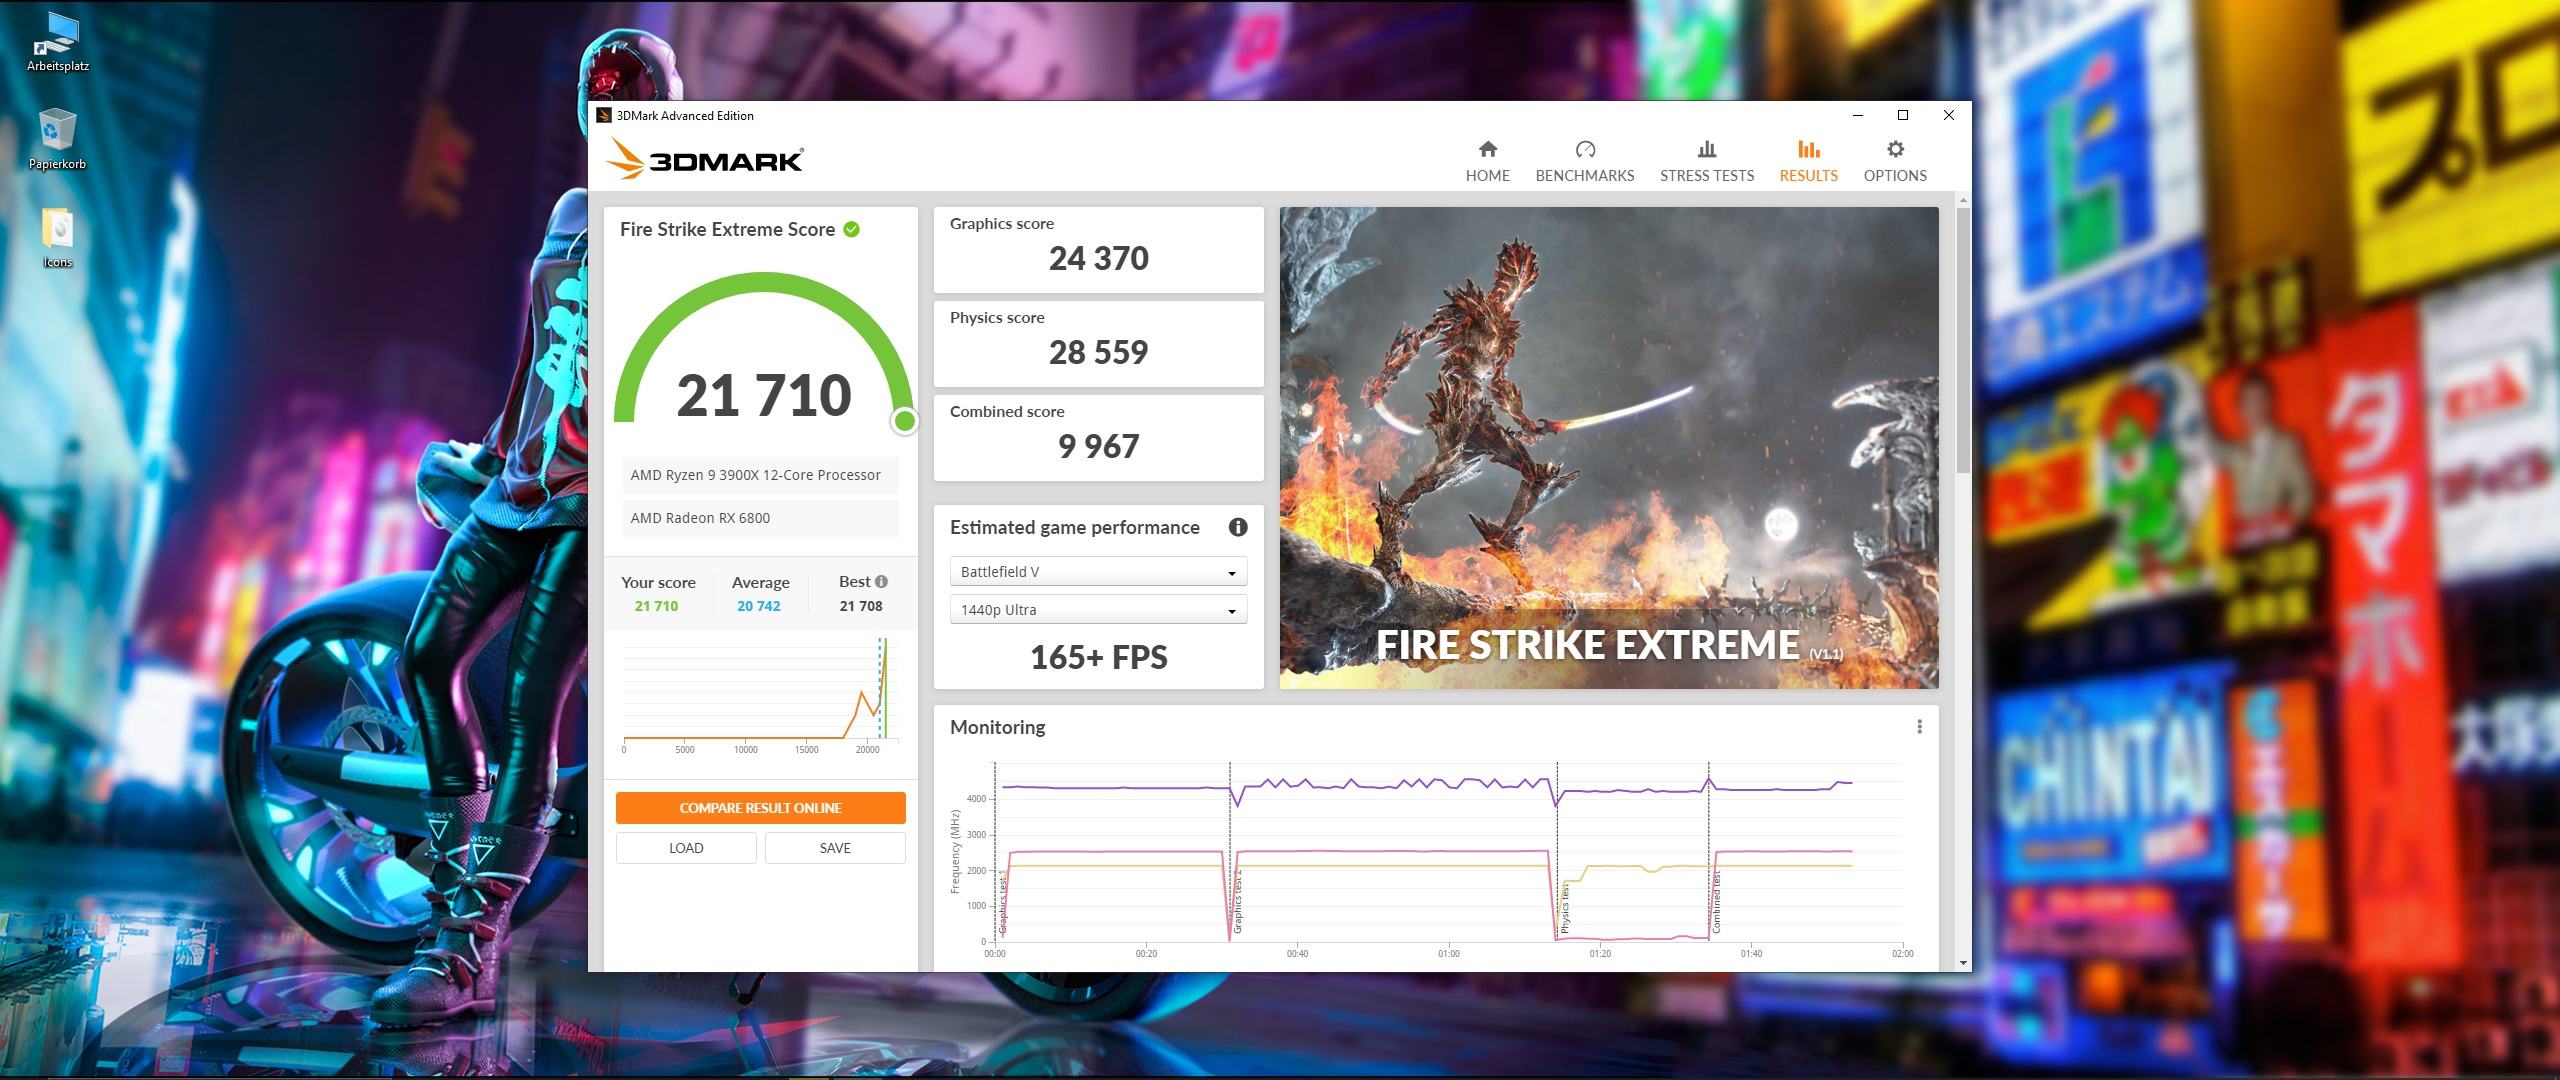Screen dimensions: 2560x1080
Task: Open the Benchmarks gauge icon
Action: (x=1584, y=150)
